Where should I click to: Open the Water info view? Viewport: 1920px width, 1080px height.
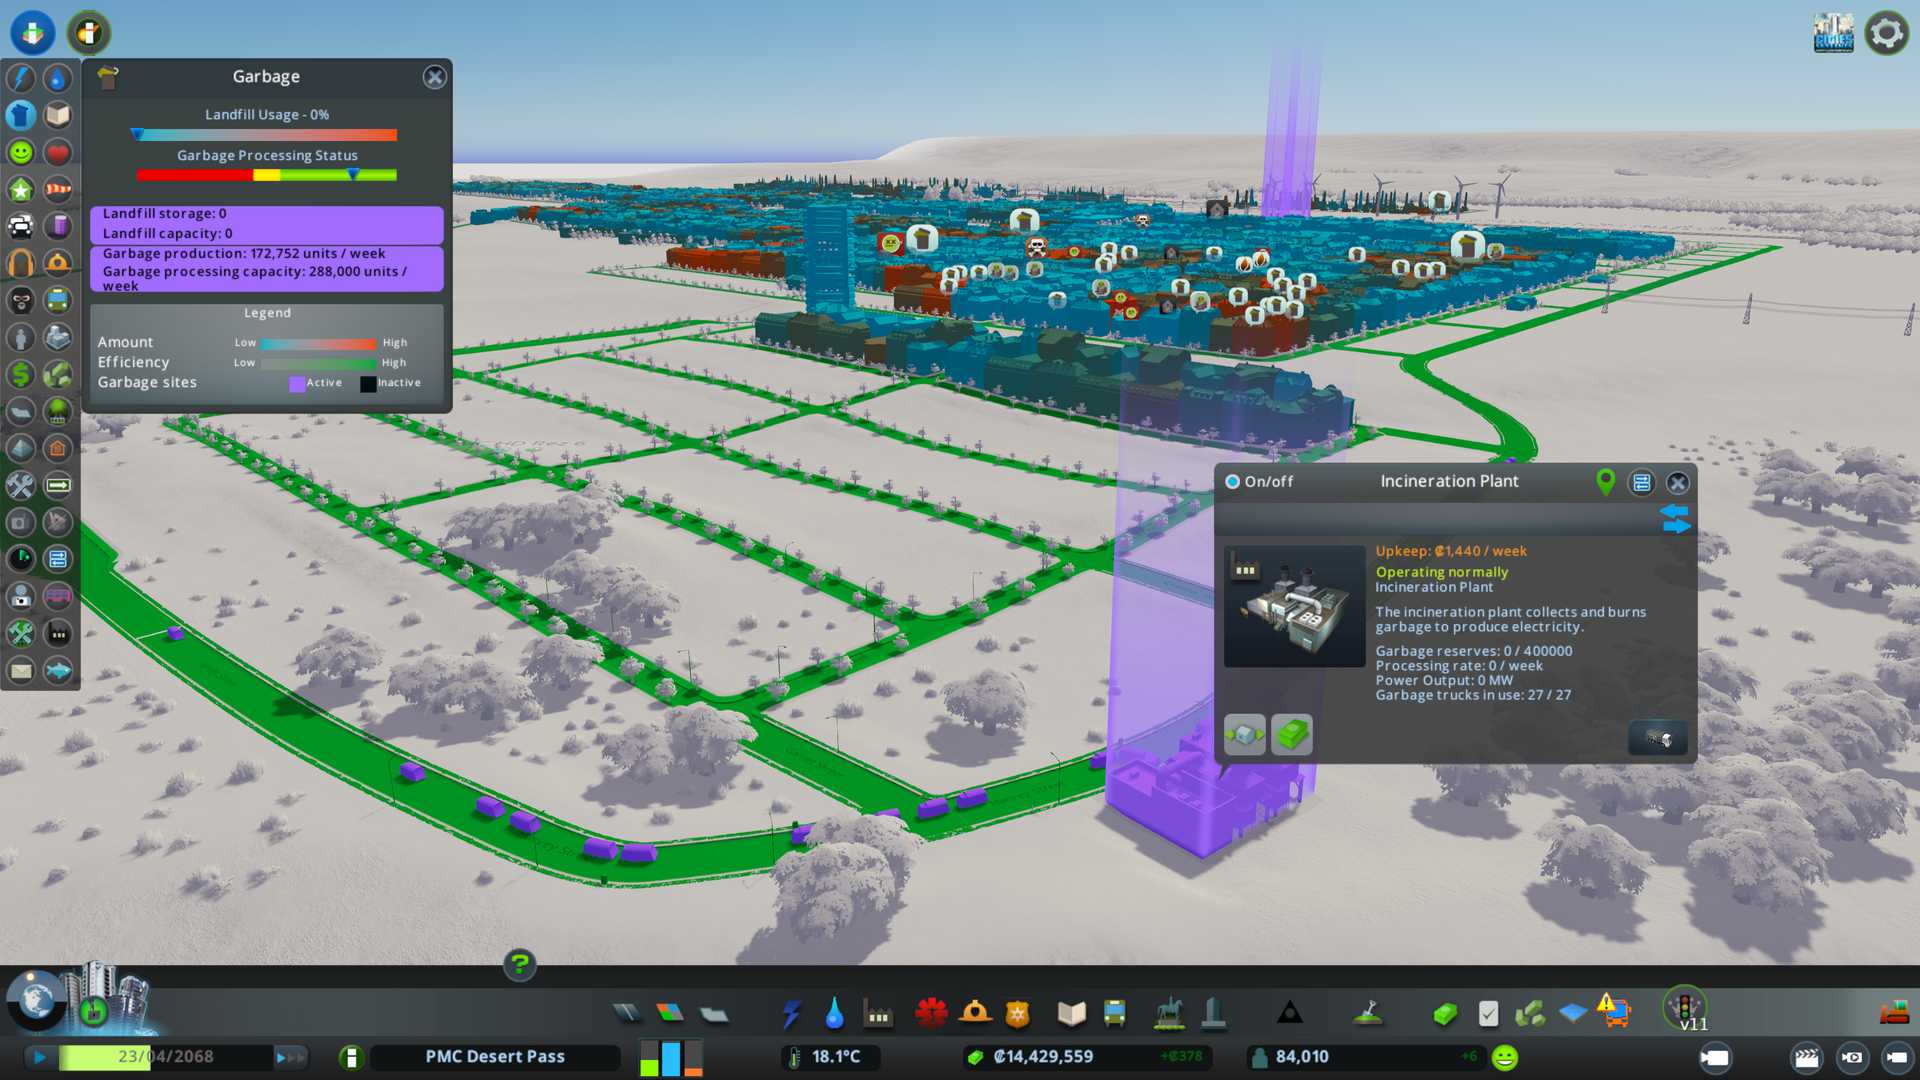click(x=58, y=78)
